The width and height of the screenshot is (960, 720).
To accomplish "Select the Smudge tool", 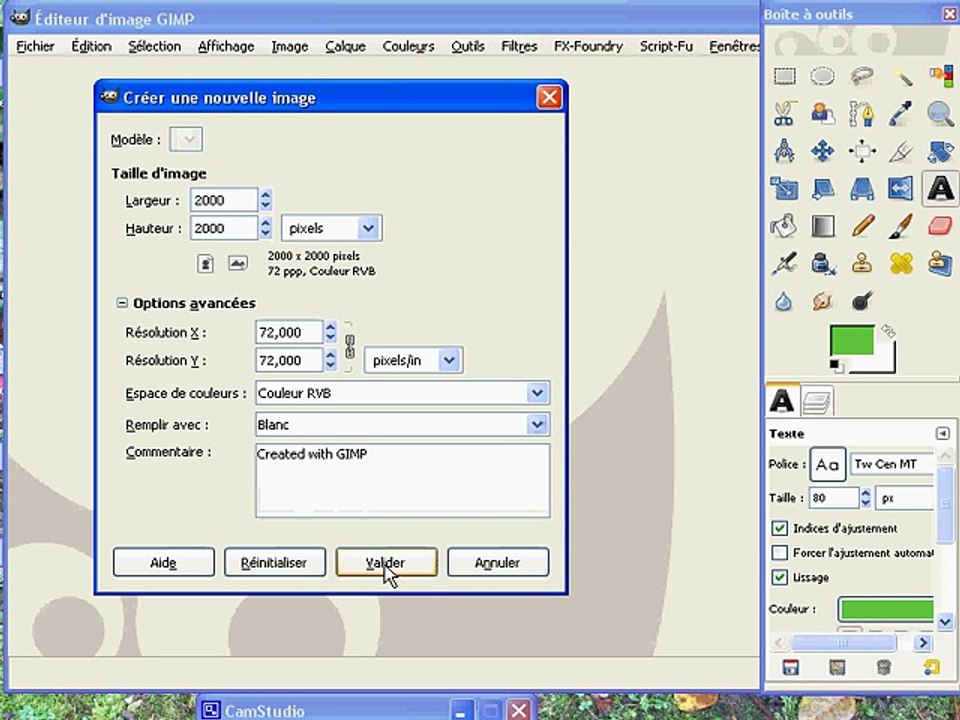I will click(x=822, y=301).
